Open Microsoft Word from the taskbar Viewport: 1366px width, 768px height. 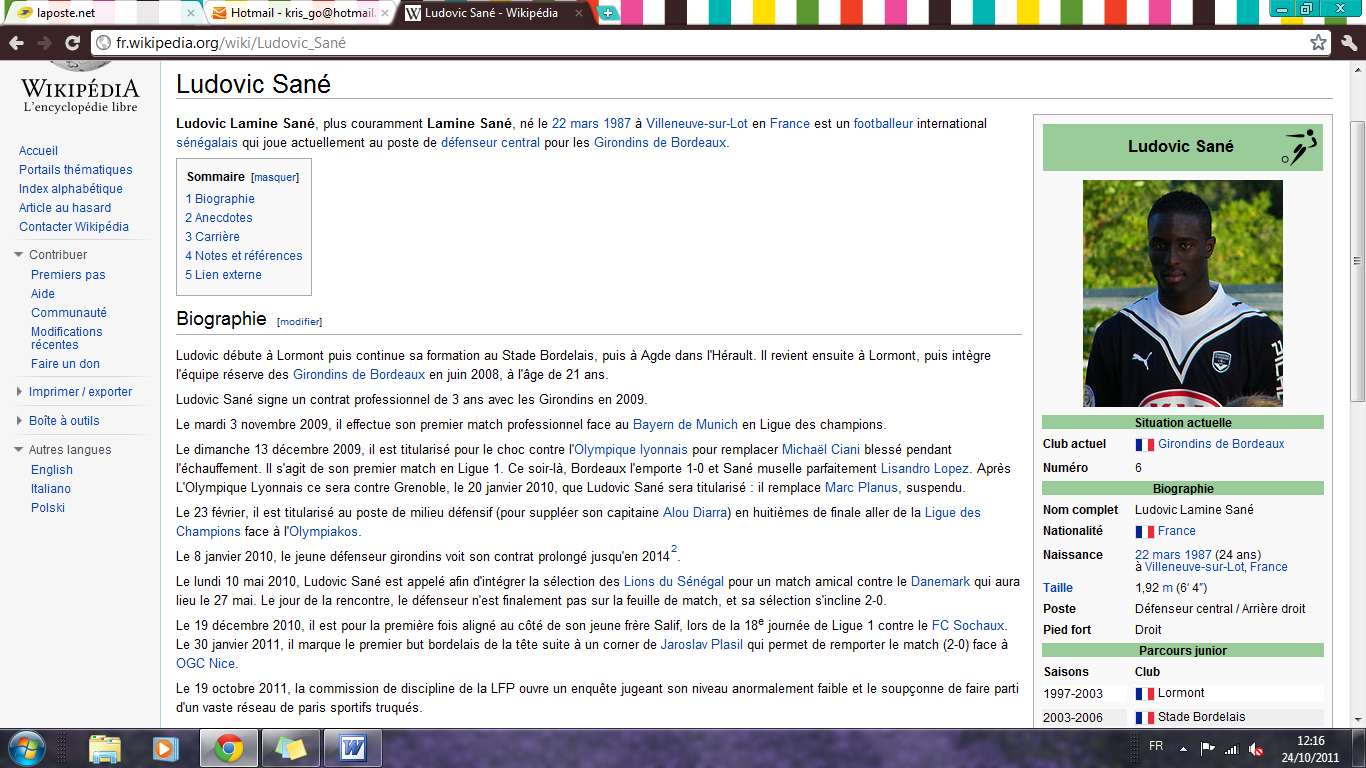pos(352,745)
